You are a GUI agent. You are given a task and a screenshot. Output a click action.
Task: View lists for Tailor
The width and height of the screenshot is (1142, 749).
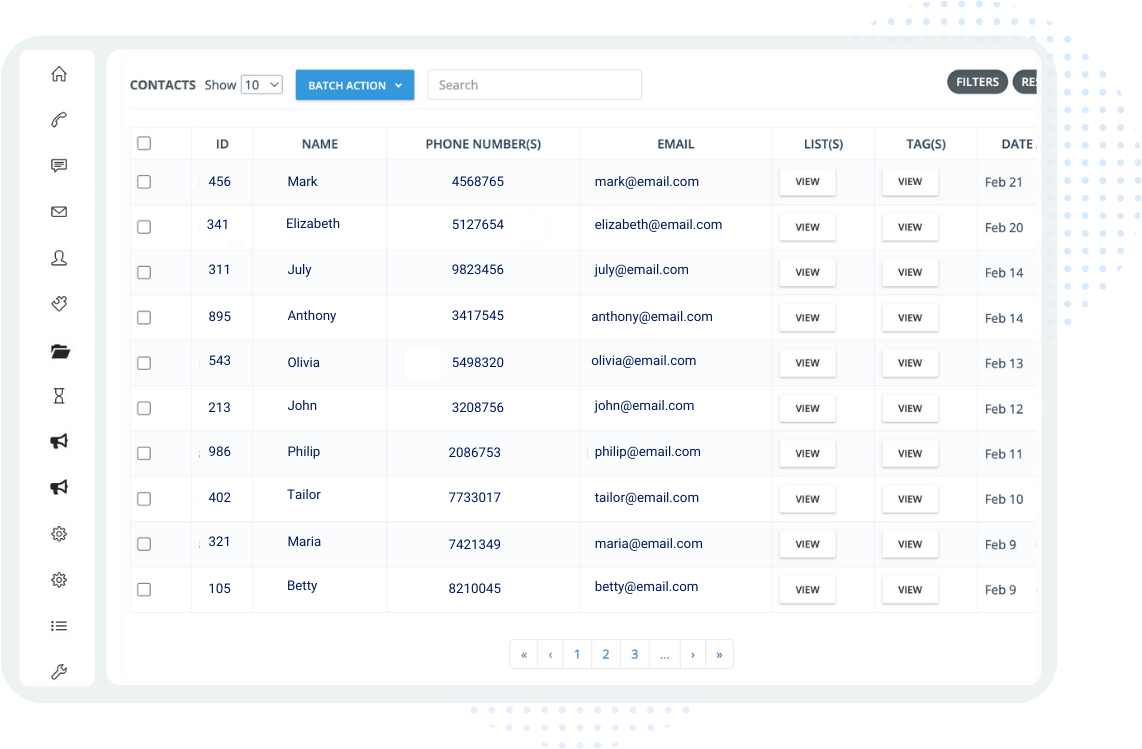click(807, 499)
